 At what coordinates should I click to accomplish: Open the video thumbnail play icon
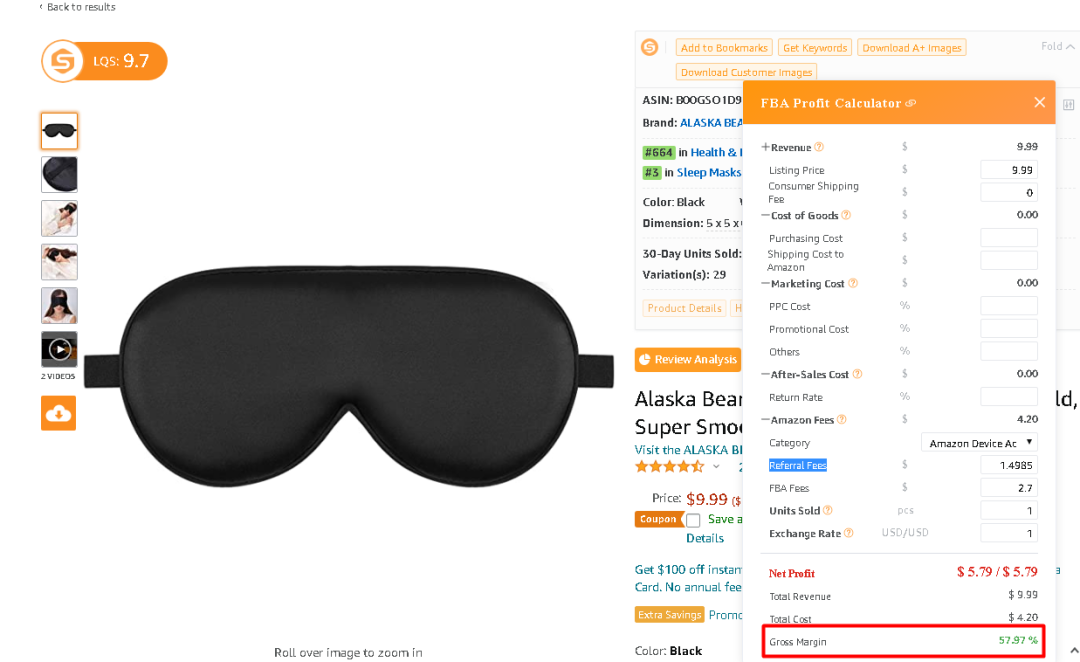pyautogui.click(x=59, y=349)
